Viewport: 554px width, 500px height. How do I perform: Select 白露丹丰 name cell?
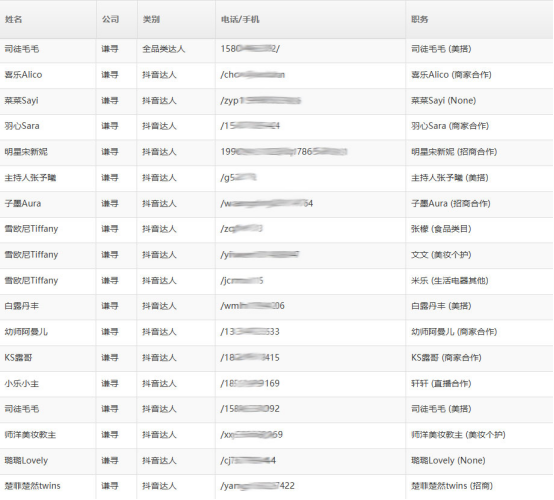click(22, 306)
